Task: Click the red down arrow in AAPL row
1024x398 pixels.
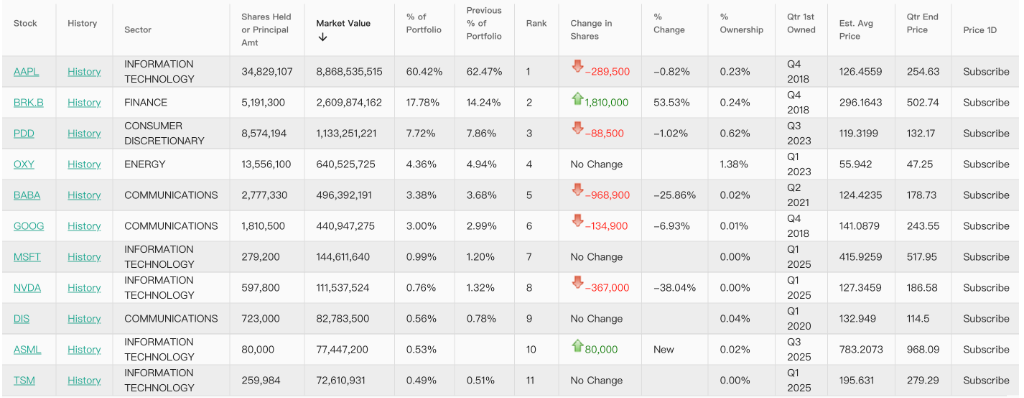Action: point(577,66)
